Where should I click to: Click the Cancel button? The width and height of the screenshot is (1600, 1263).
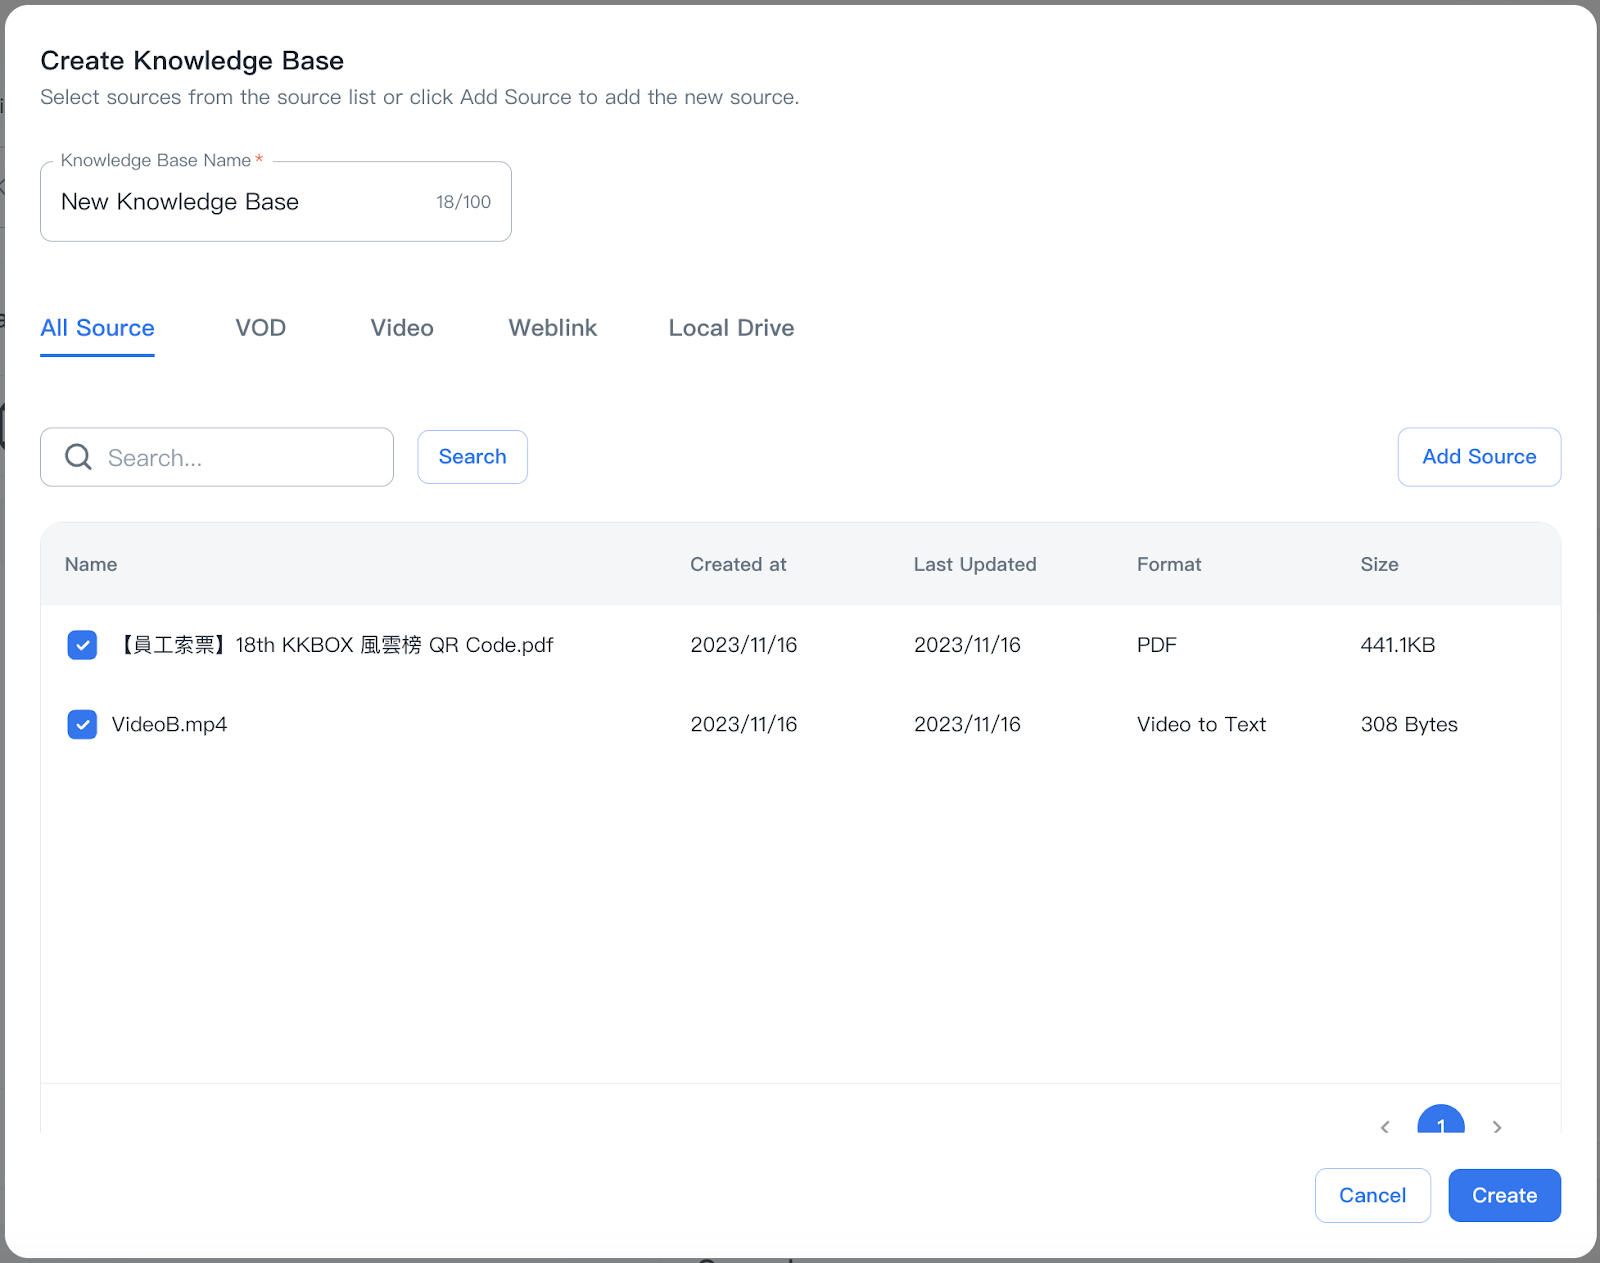[1372, 1195]
